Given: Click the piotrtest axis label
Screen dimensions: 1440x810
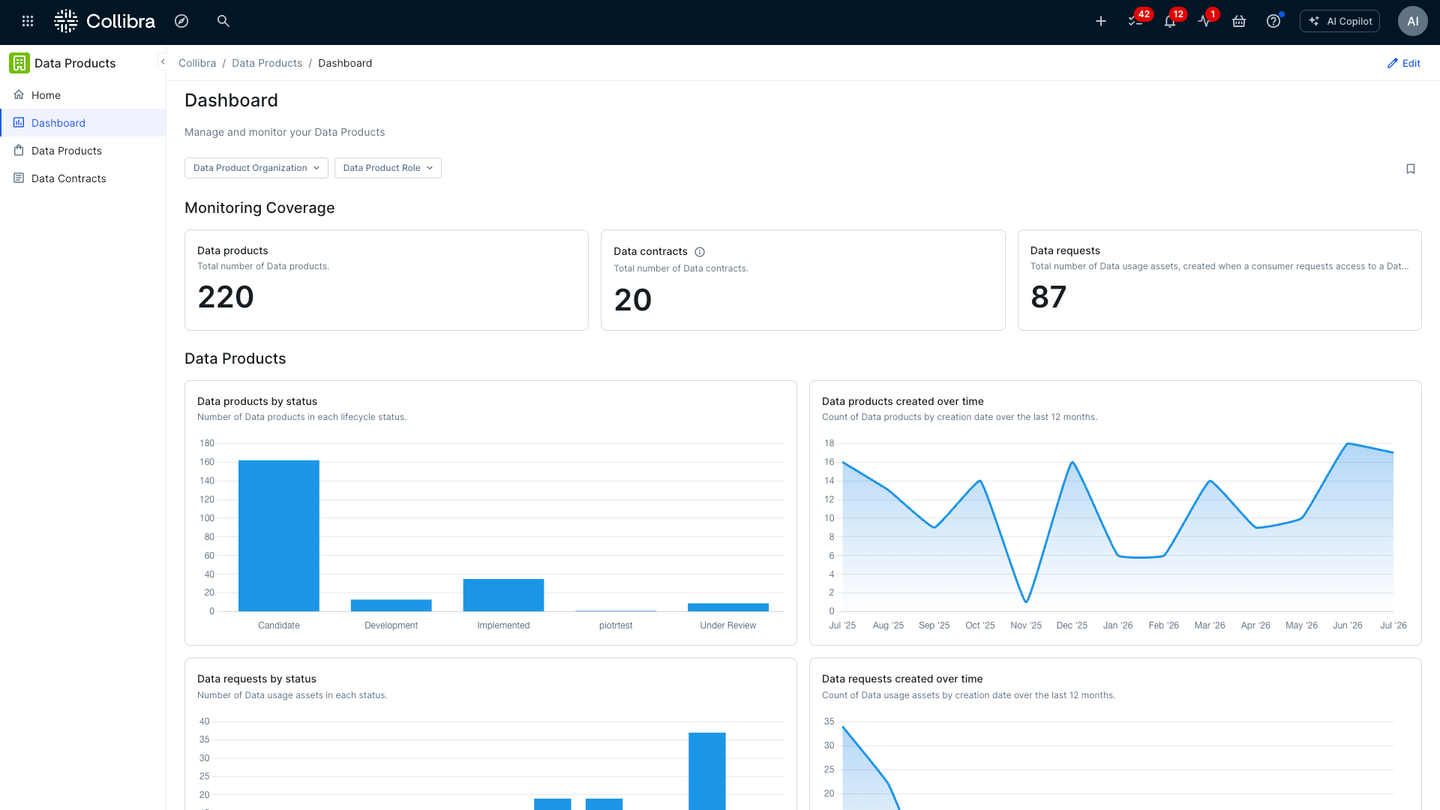Looking at the screenshot, I should point(616,625).
